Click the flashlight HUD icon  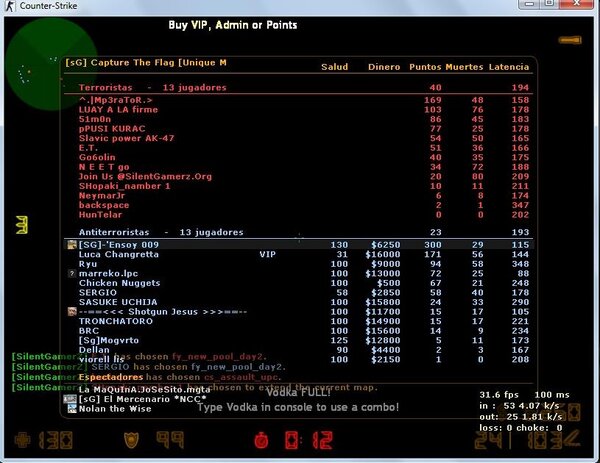(x=570, y=40)
